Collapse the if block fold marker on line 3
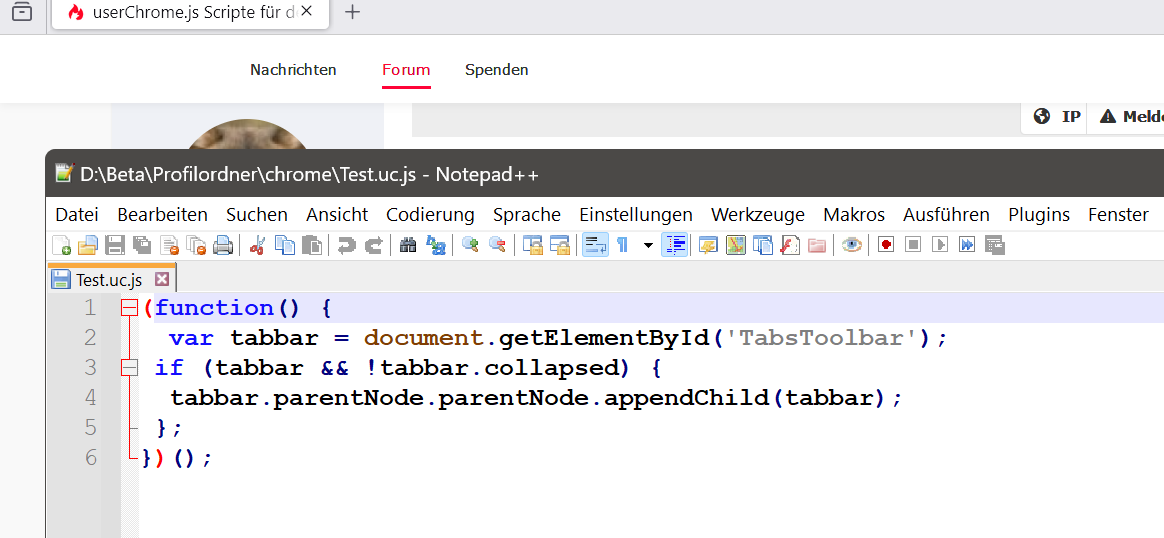 [x=128, y=368]
